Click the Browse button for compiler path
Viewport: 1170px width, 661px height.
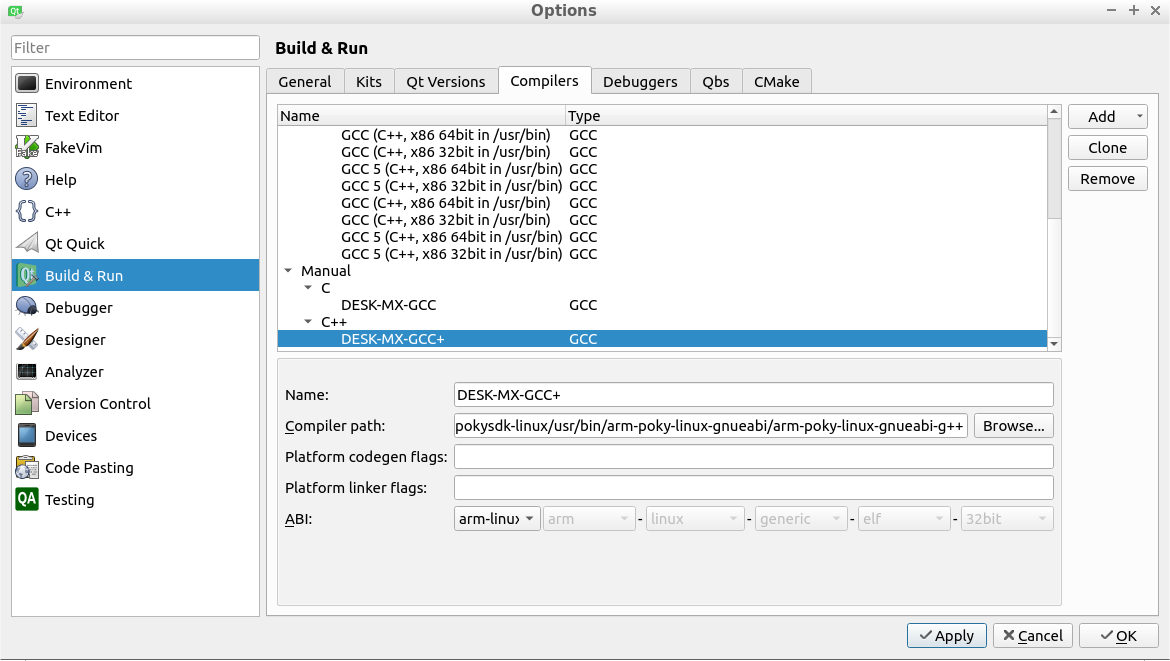tap(1013, 426)
